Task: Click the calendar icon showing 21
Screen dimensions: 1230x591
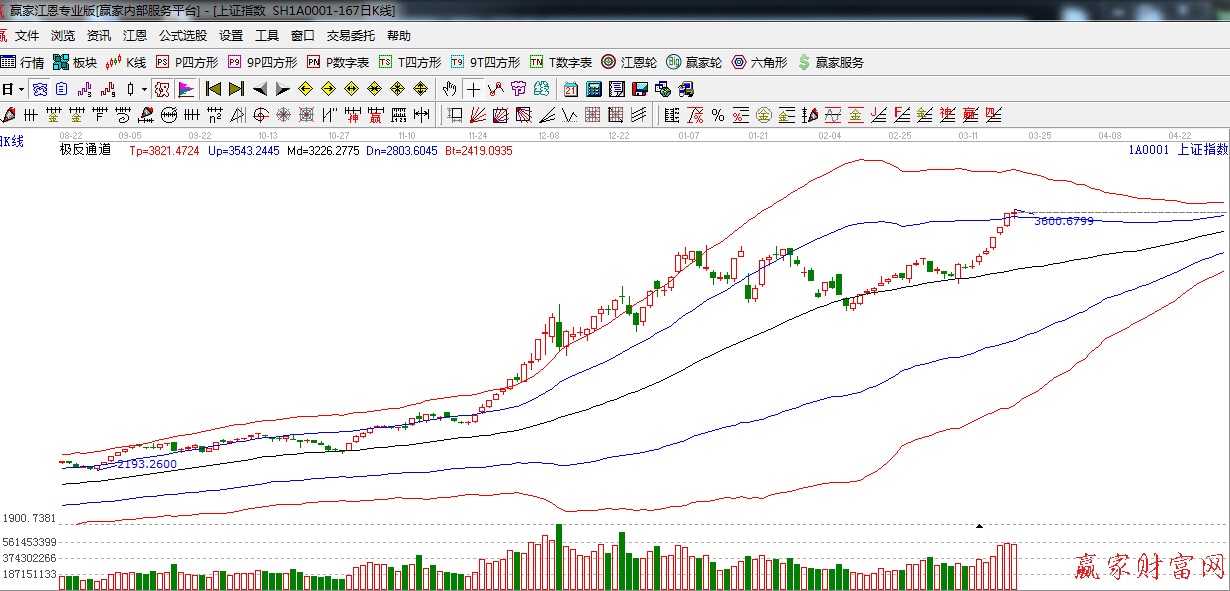Action: (570, 89)
